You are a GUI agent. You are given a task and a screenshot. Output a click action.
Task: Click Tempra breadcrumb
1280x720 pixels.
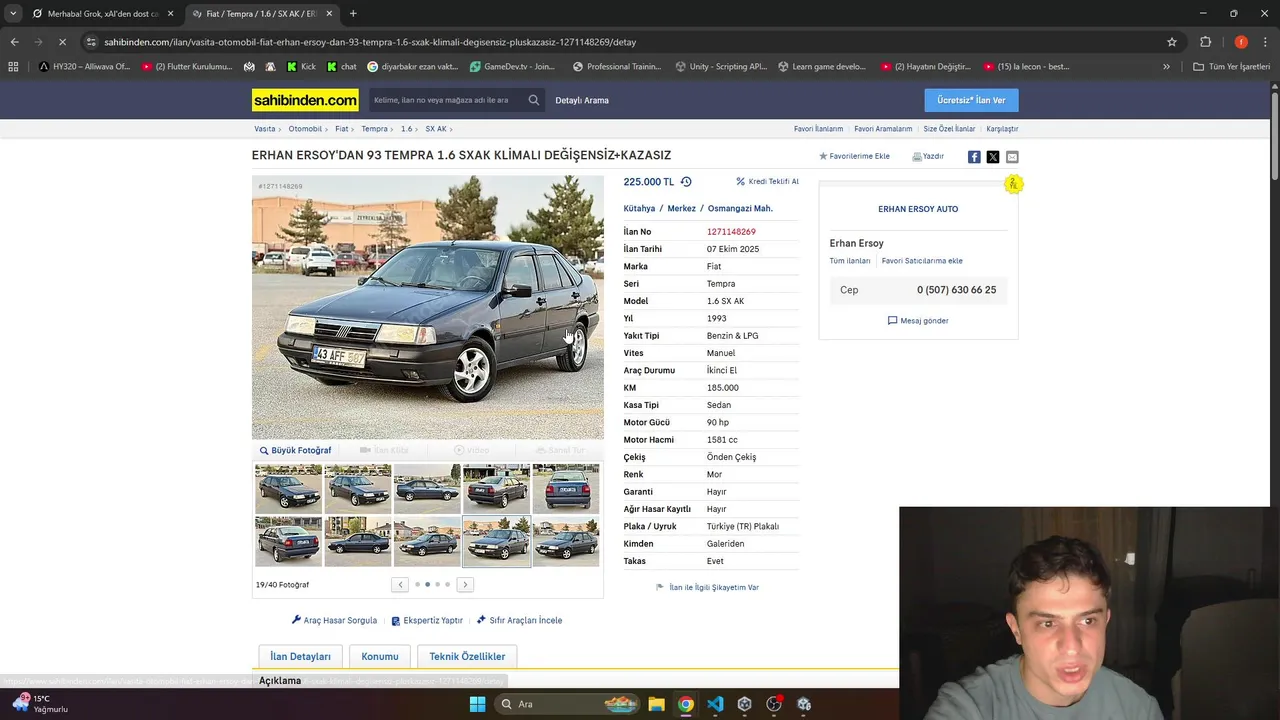pyautogui.click(x=374, y=129)
